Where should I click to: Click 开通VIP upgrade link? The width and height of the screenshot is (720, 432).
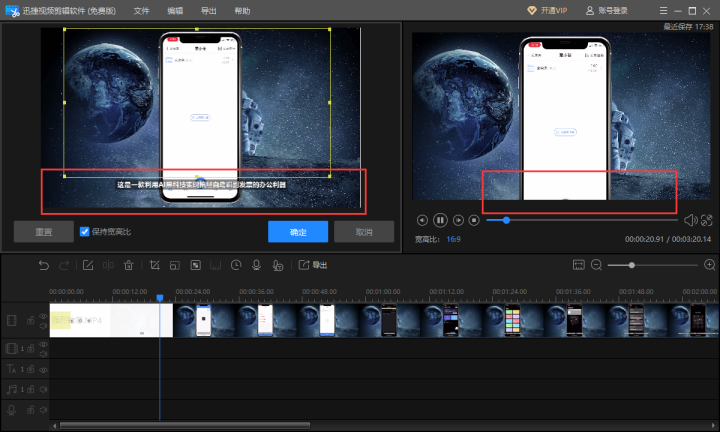pos(547,11)
